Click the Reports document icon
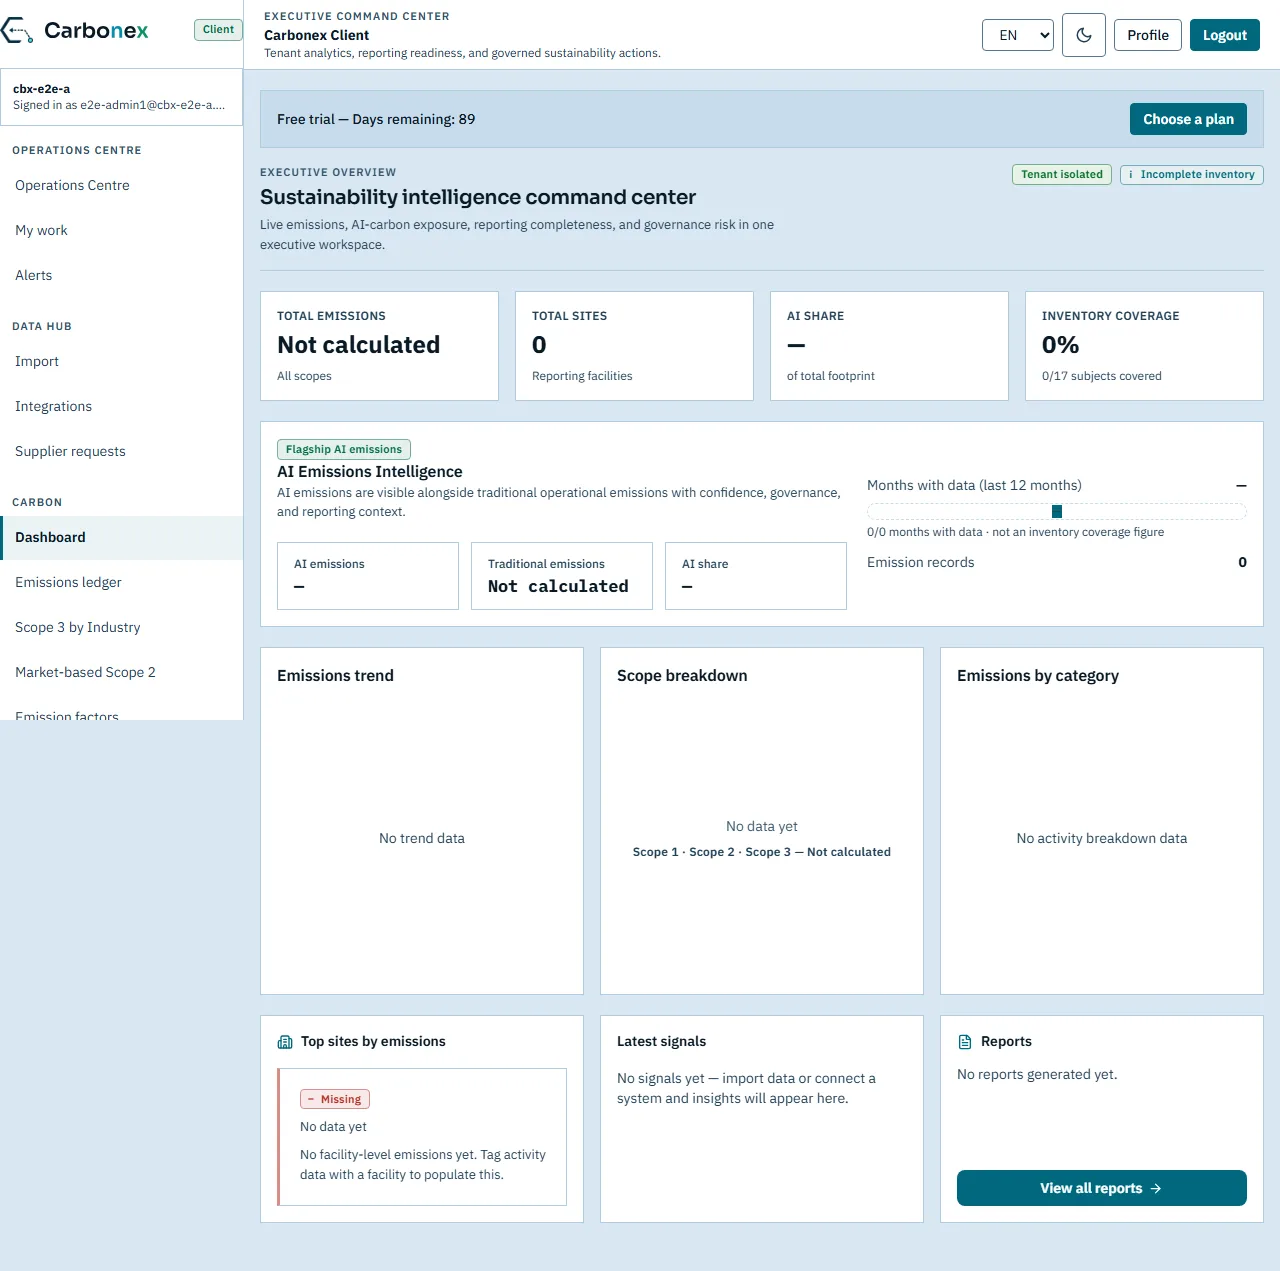This screenshot has width=1280, height=1271. pos(965,1042)
